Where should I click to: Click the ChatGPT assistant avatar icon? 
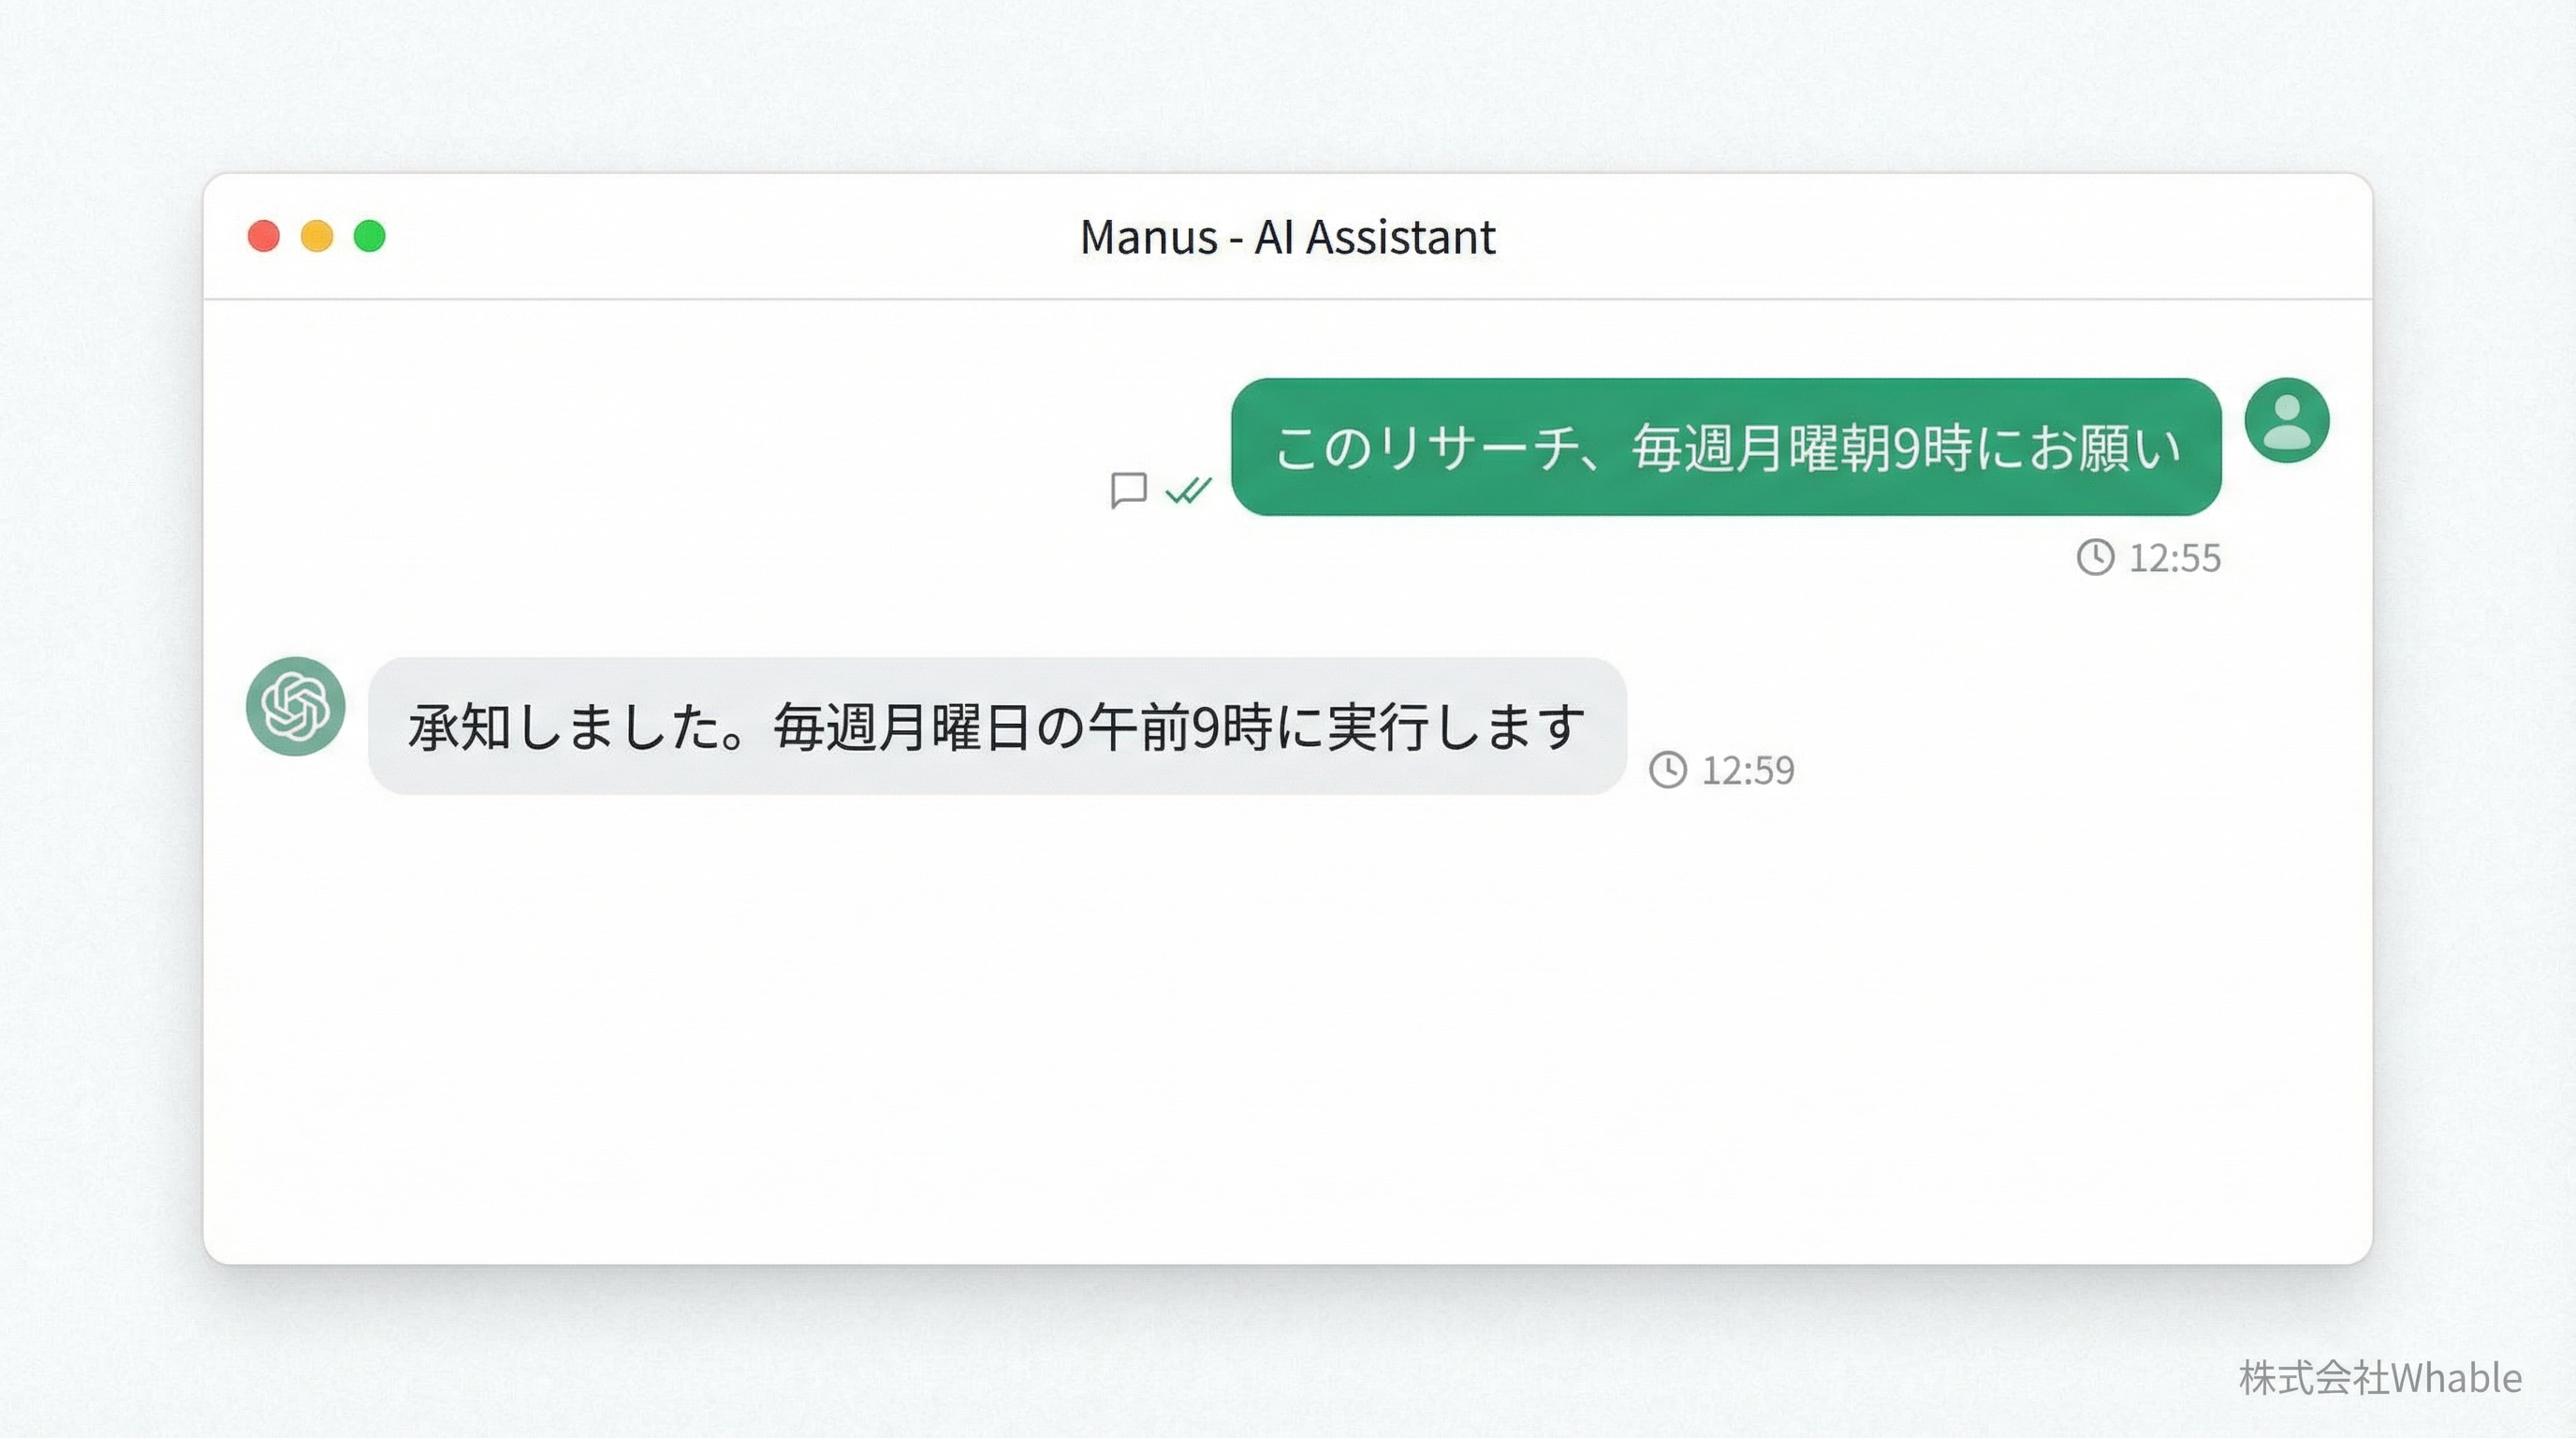[x=295, y=707]
